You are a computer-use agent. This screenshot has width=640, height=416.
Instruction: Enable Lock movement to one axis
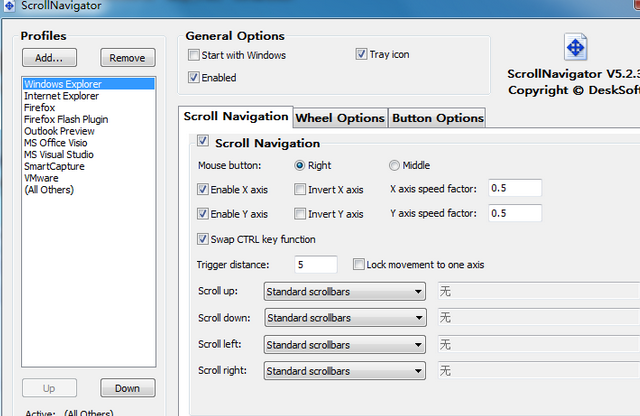(359, 264)
